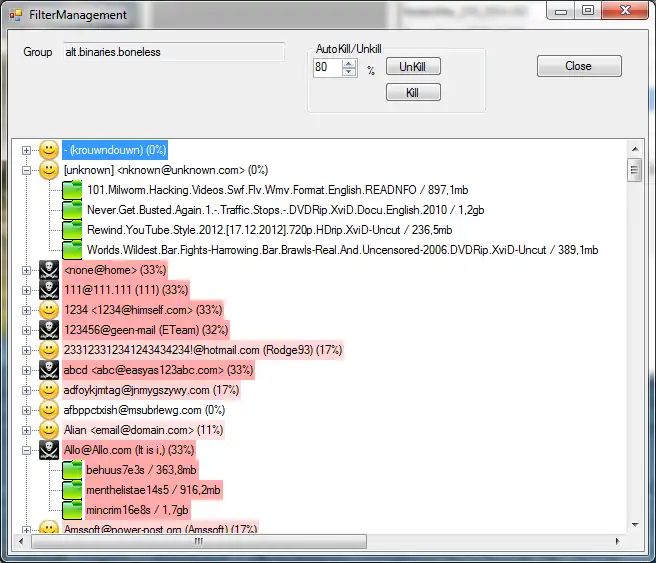Expand the <none@home> node
Viewport: 656px width, 563px height.
[x=26, y=270]
